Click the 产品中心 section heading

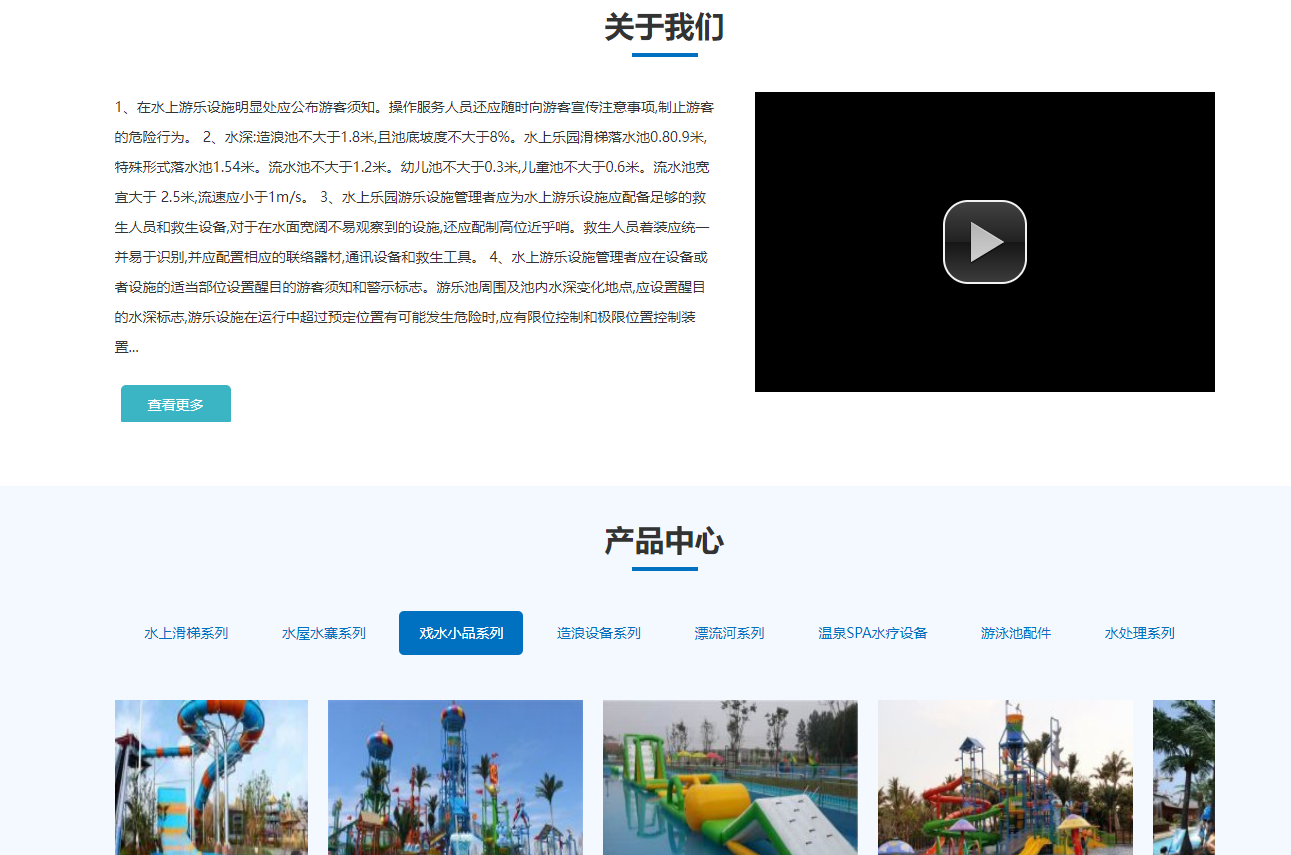click(664, 541)
